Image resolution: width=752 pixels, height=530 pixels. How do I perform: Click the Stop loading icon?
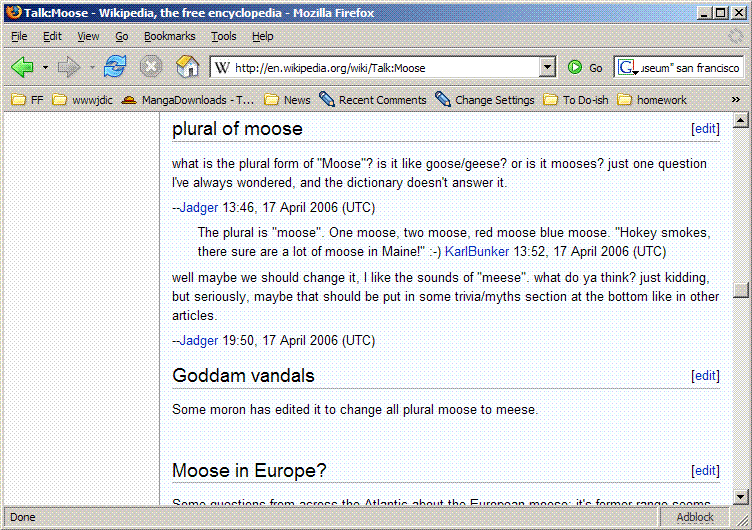tap(151, 67)
